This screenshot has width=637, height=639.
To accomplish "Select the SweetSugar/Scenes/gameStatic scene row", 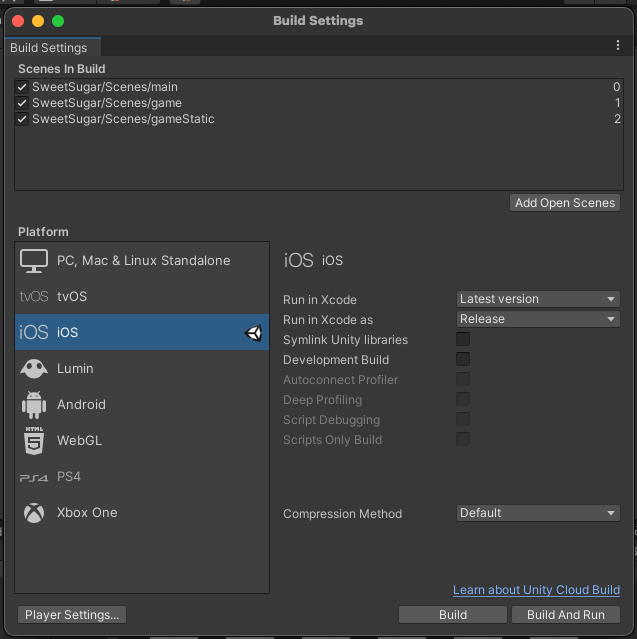I will tap(319, 119).
